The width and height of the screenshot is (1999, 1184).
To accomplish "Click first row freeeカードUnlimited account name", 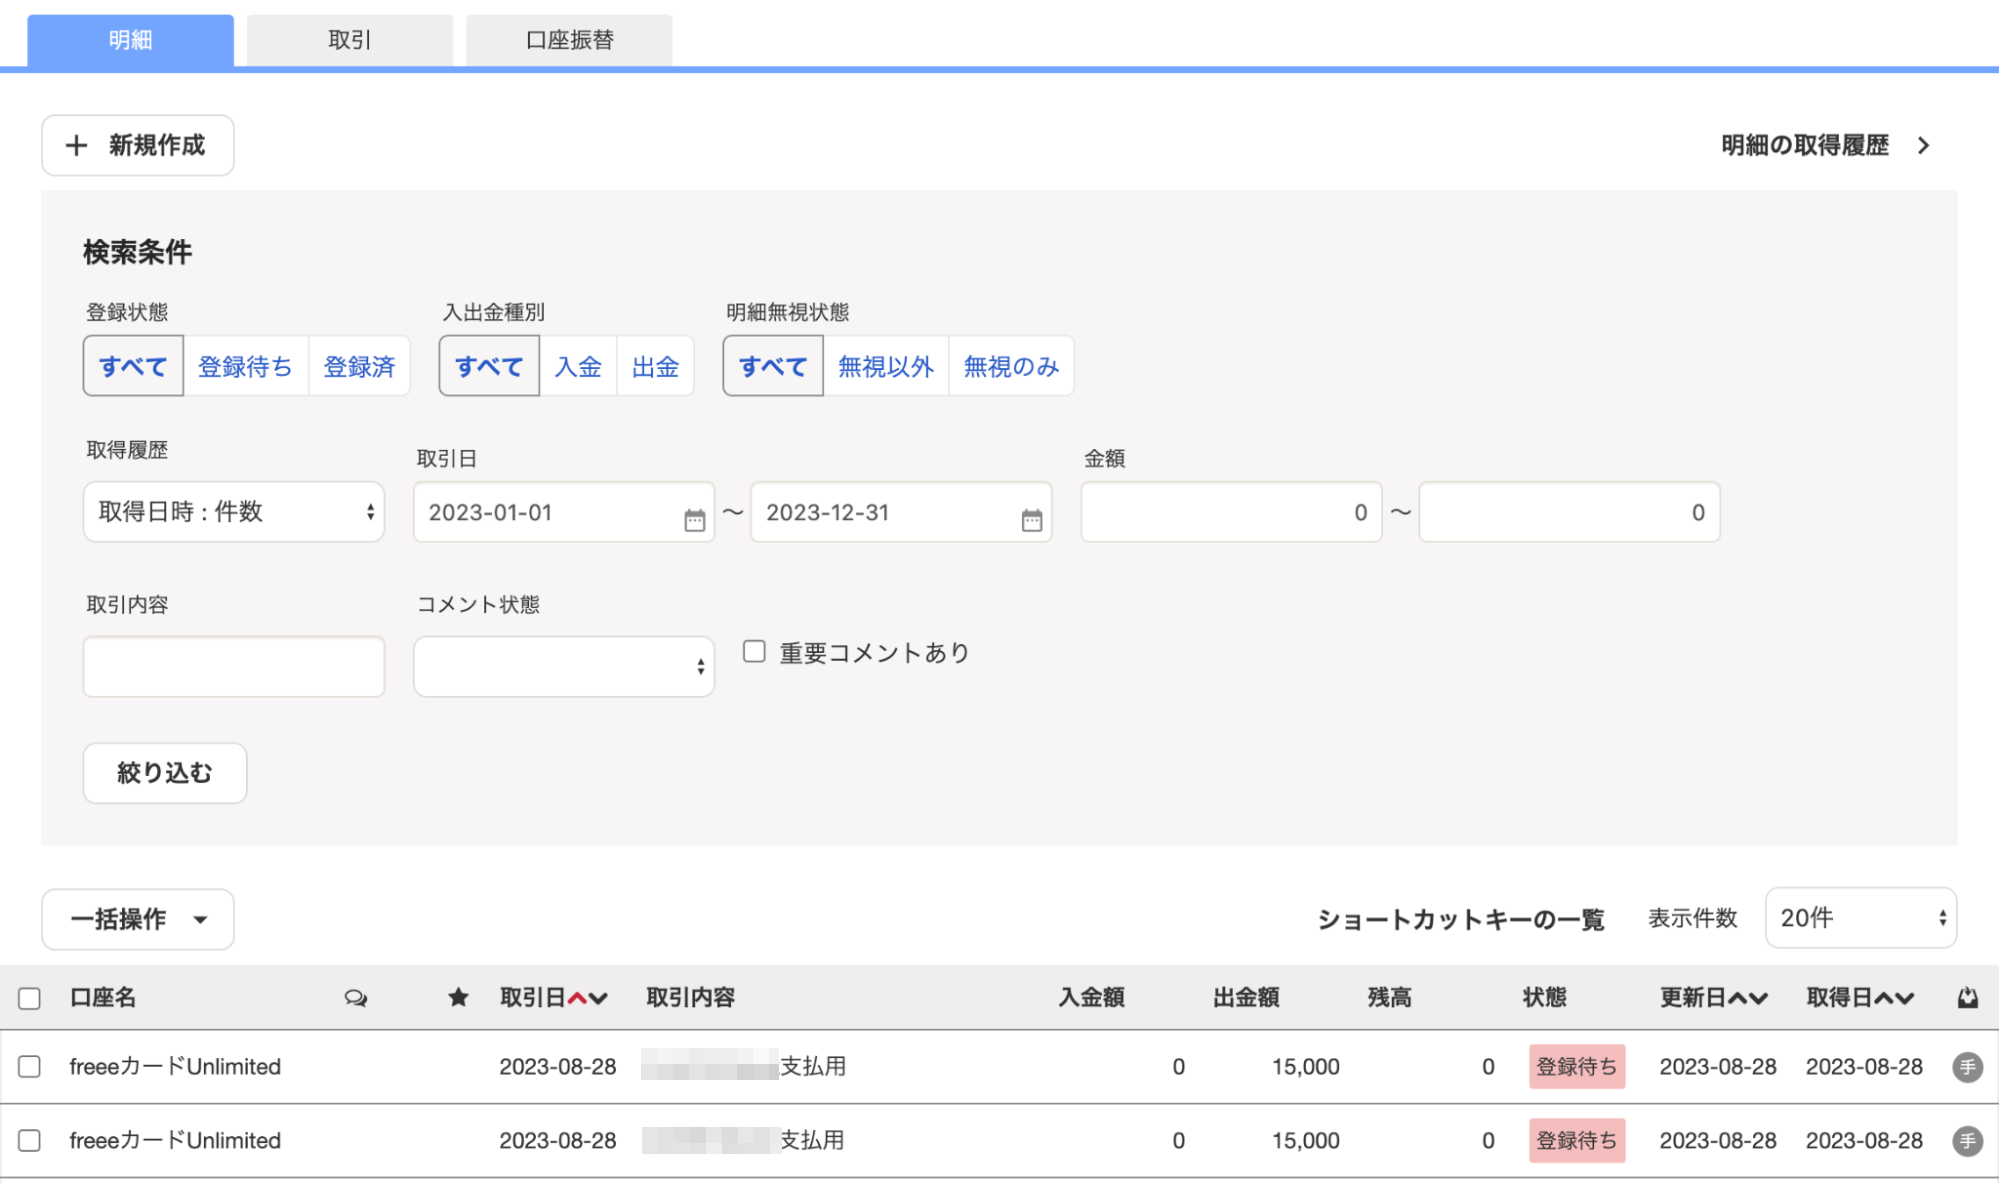I will [175, 1067].
